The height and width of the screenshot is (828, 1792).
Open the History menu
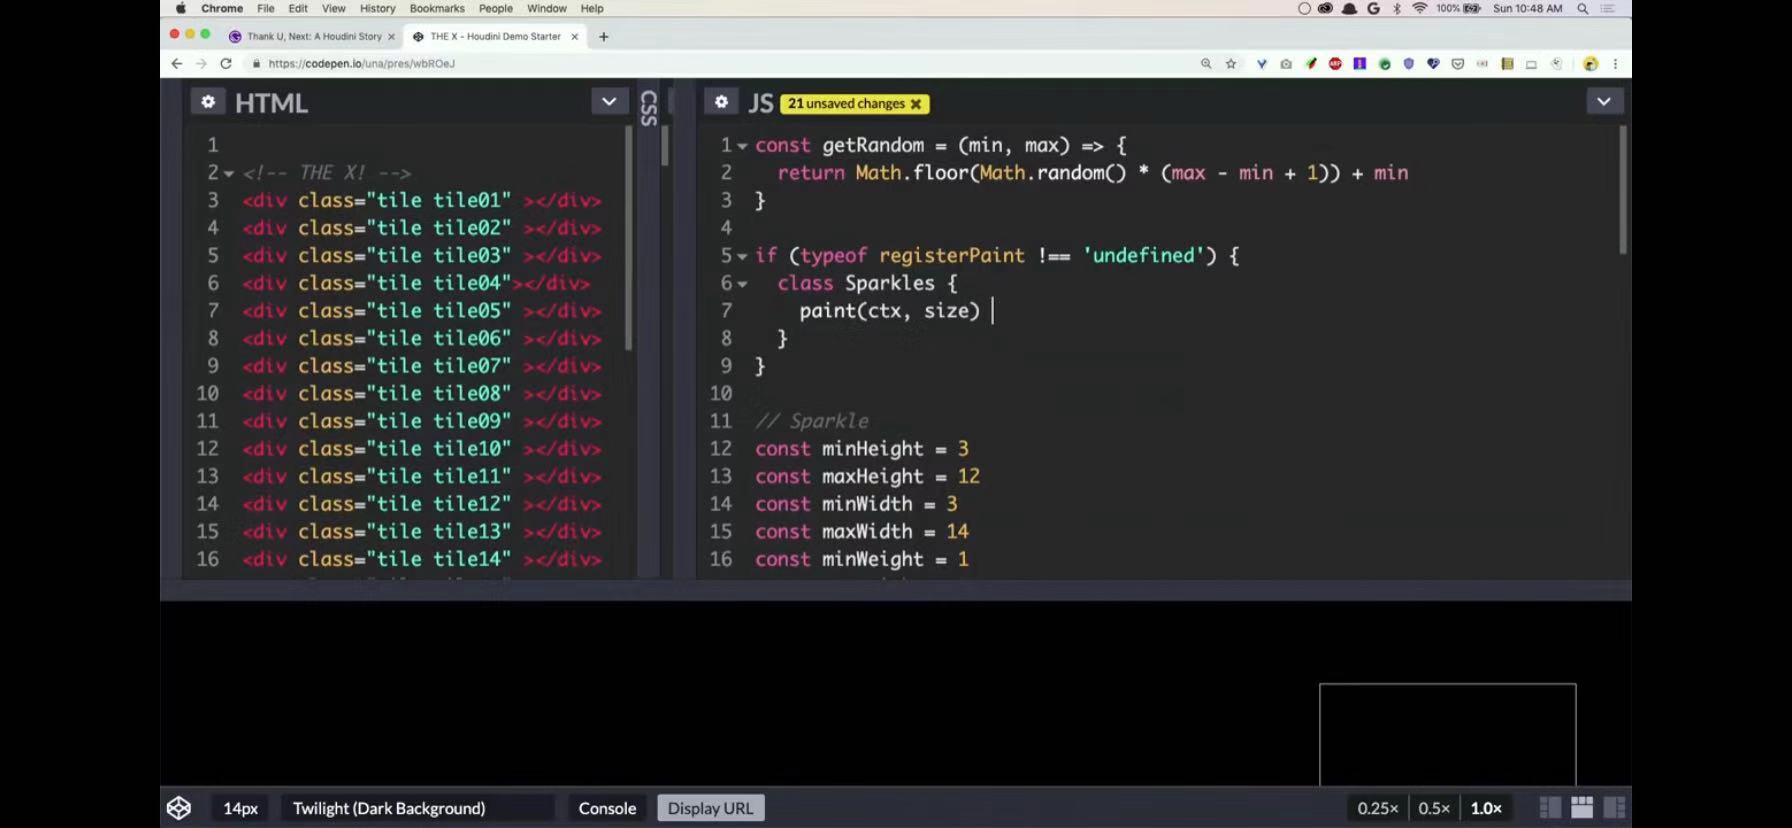click(377, 8)
